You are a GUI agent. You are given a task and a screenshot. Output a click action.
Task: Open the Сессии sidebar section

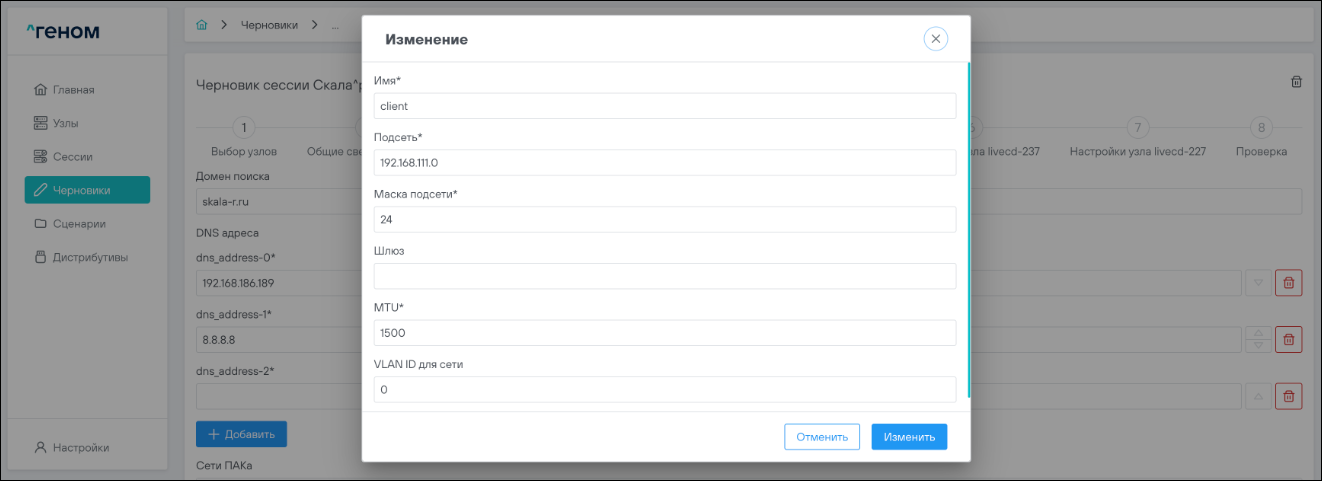[x=72, y=157]
